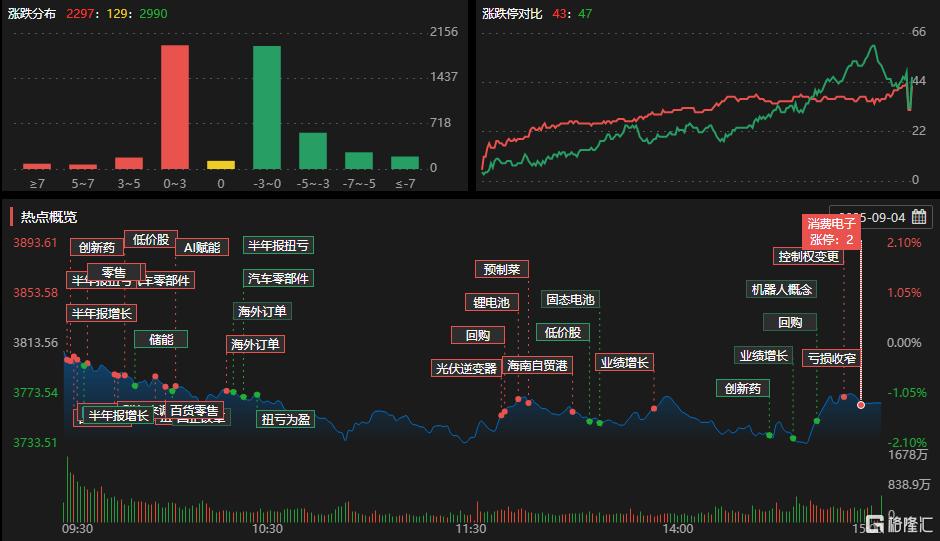Click the 预制菜 hotspot label
940x541 pixels.
[502, 269]
